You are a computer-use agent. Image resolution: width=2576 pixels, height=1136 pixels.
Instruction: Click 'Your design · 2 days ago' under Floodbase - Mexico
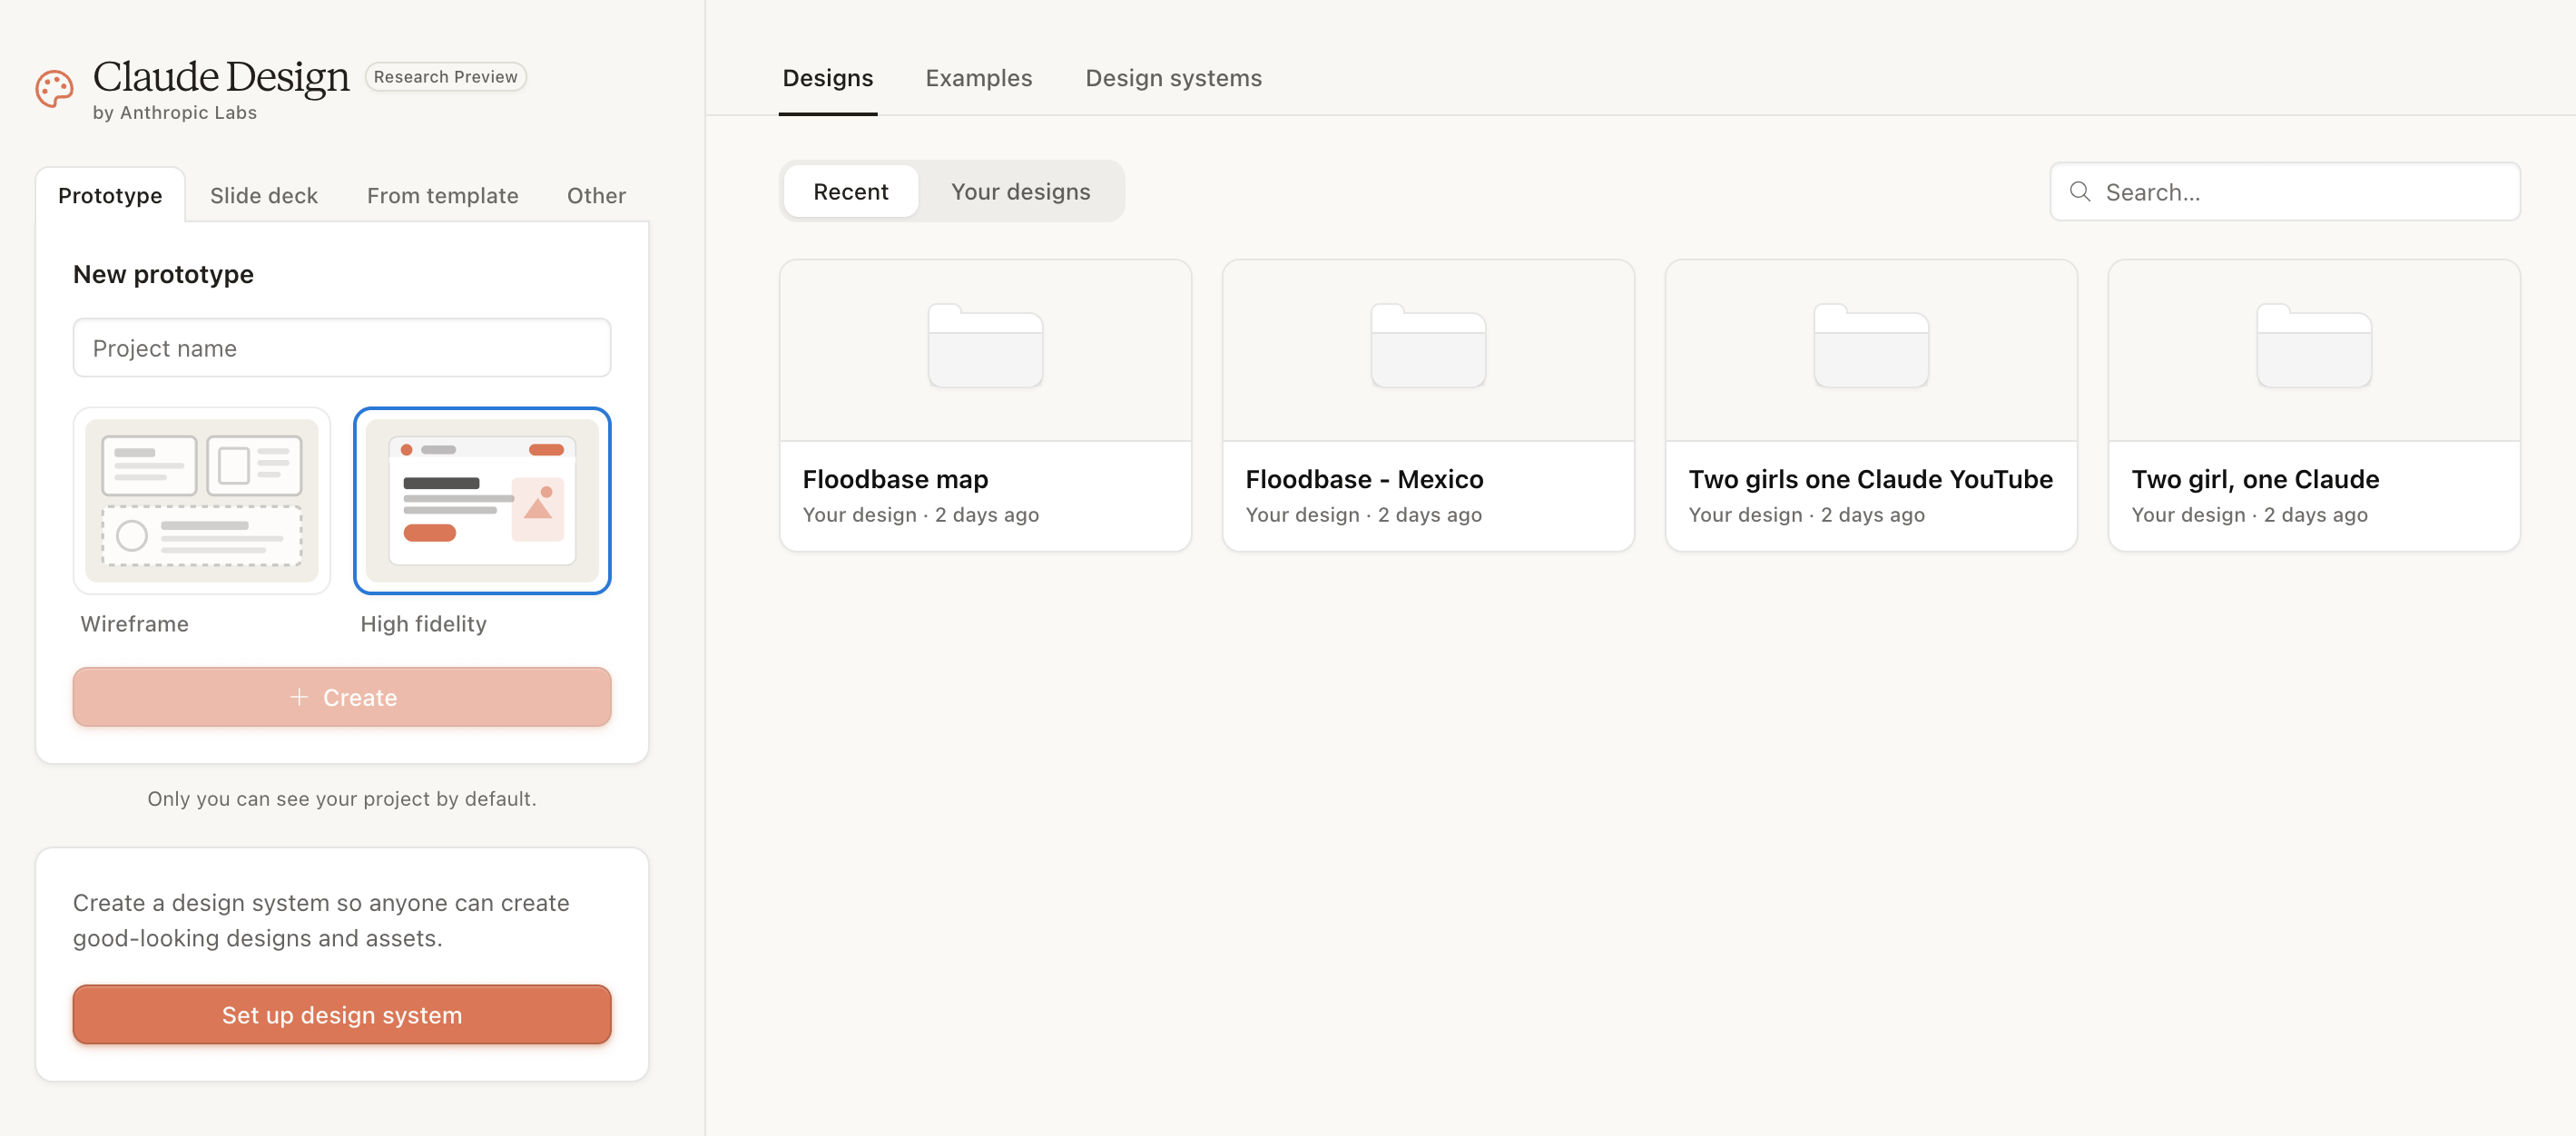[x=1364, y=515]
